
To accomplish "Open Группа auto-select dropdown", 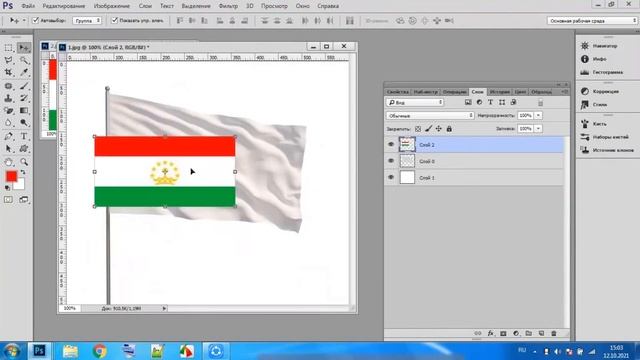I will pyautogui.click(x=87, y=20).
